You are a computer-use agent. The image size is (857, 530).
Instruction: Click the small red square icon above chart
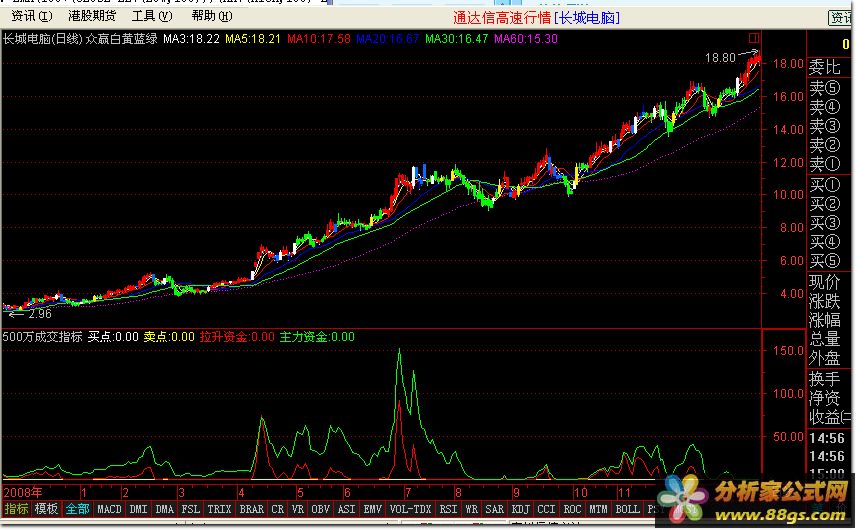[x=754, y=38]
